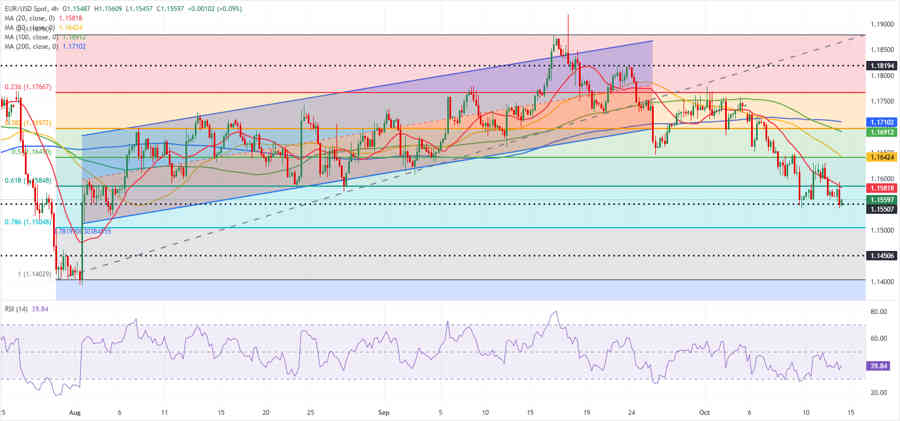
Task: Click the red 1.15818 price tag
Action: [x=881, y=187]
